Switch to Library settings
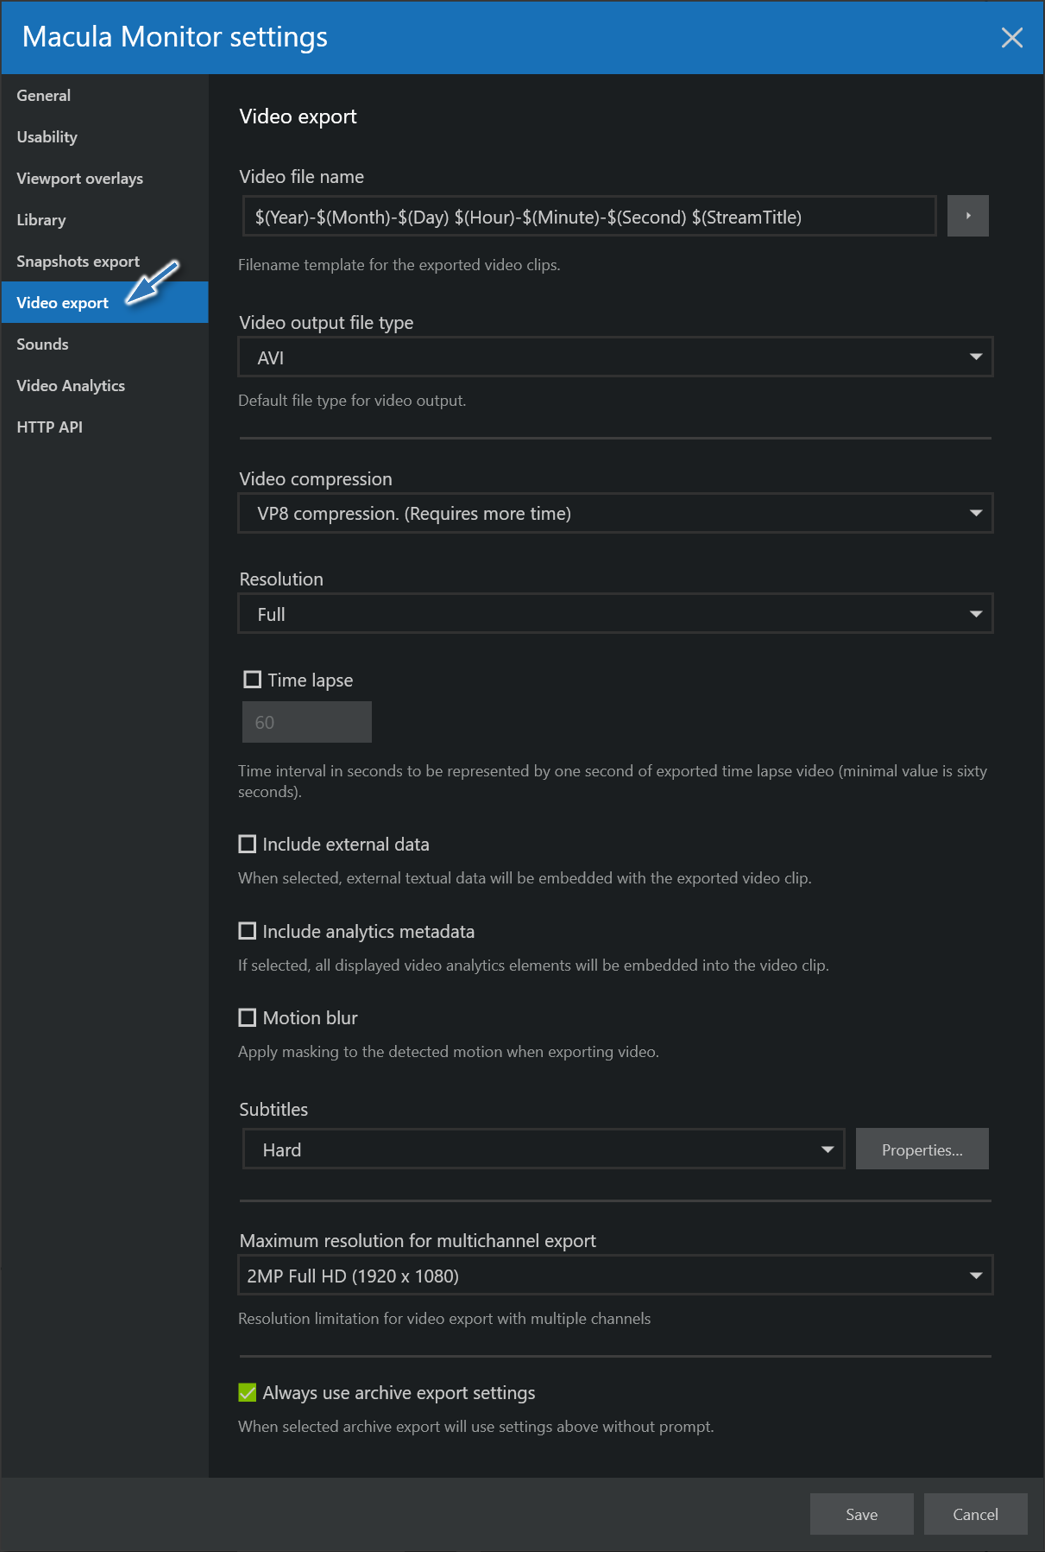 pyautogui.click(x=104, y=220)
